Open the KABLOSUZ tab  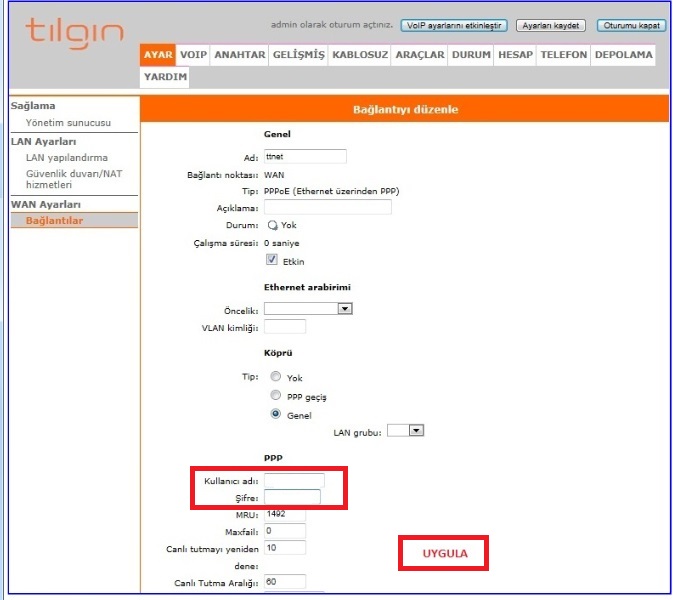tap(360, 55)
